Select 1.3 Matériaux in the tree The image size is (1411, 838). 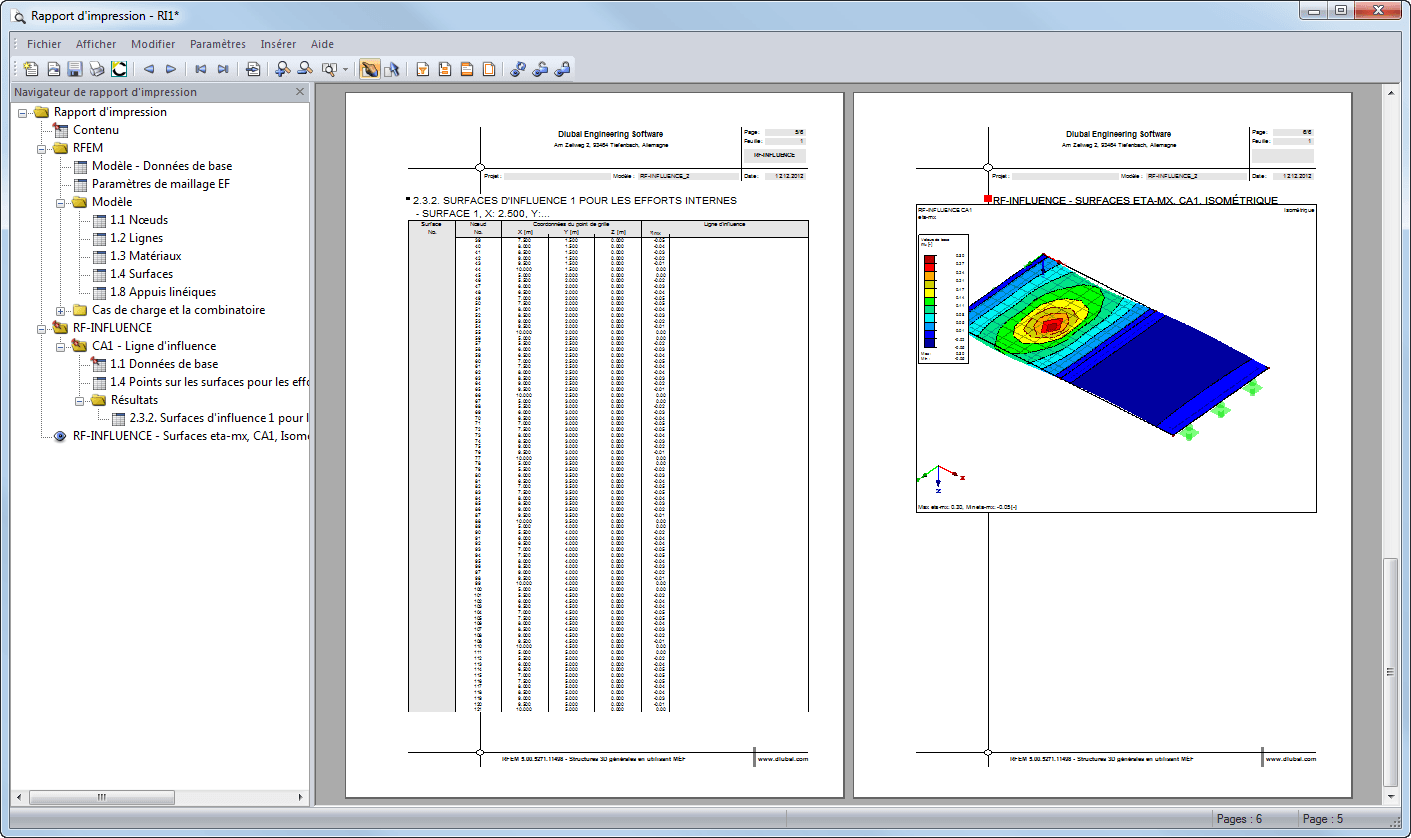click(x=145, y=256)
